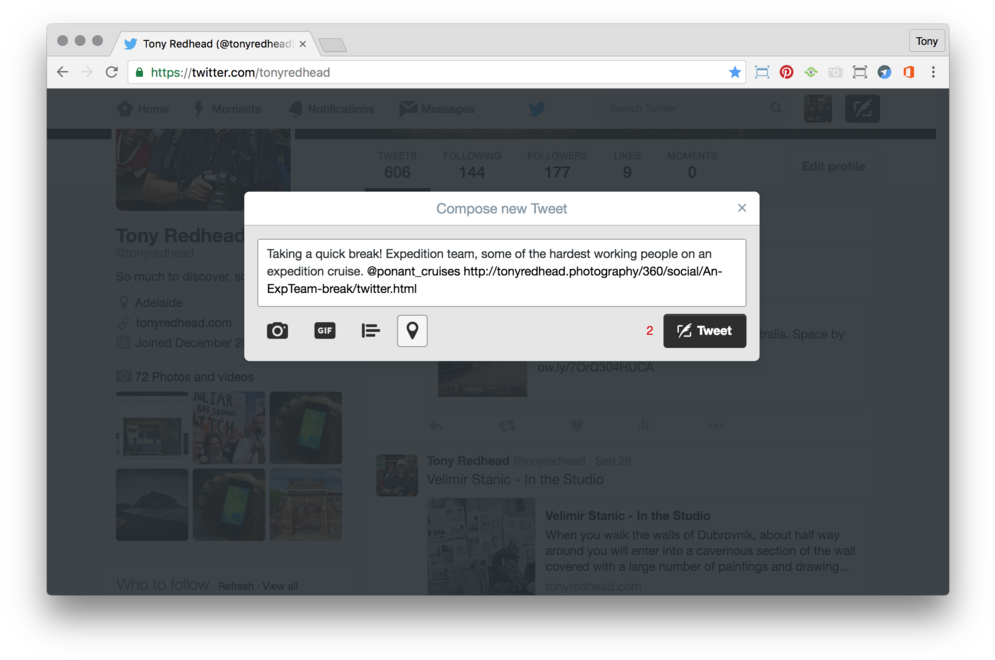Open the Velimir Stanic - In the Studio card title
The image size is (995, 660).
click(628, 515)
